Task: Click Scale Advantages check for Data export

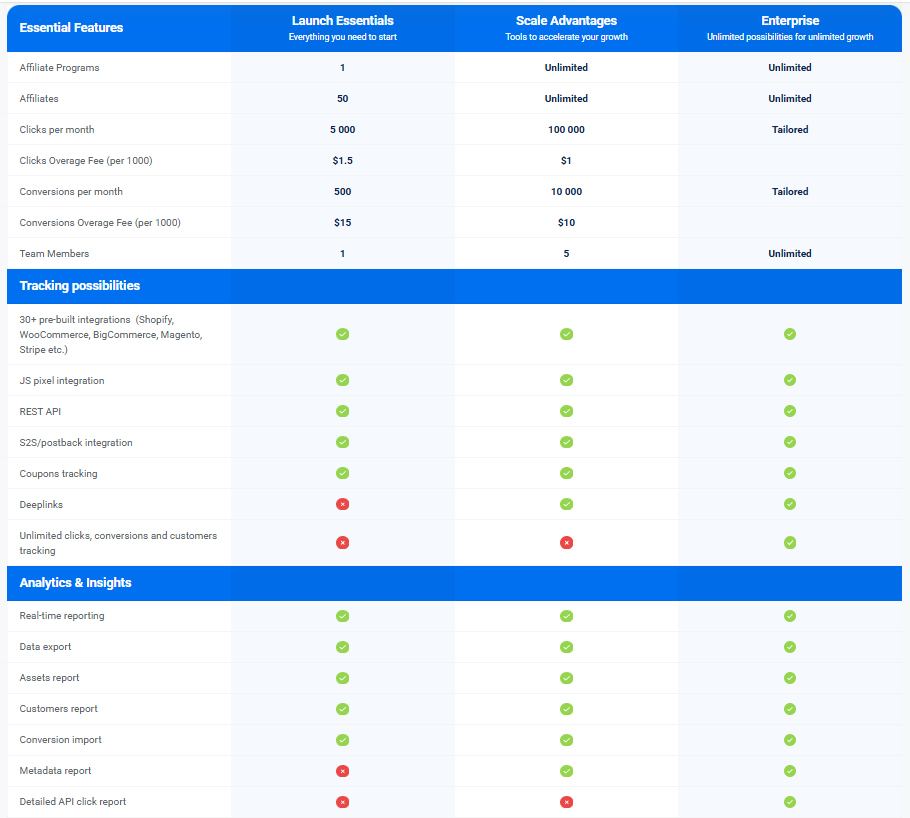Action: 566,647
